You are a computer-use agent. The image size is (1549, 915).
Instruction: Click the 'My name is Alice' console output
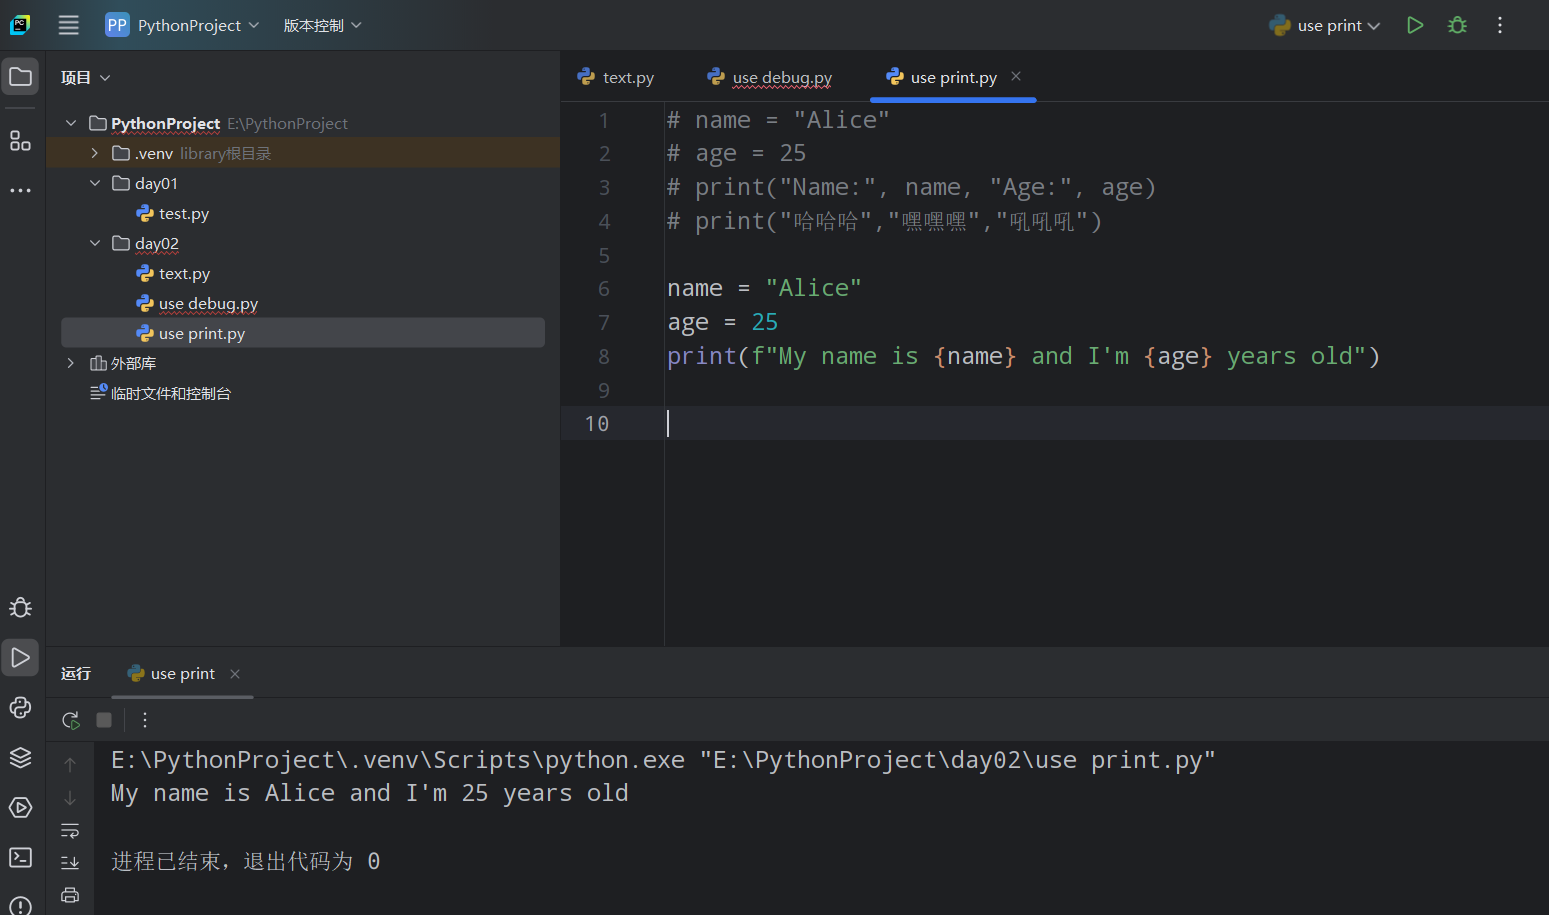tap(369, 793)
